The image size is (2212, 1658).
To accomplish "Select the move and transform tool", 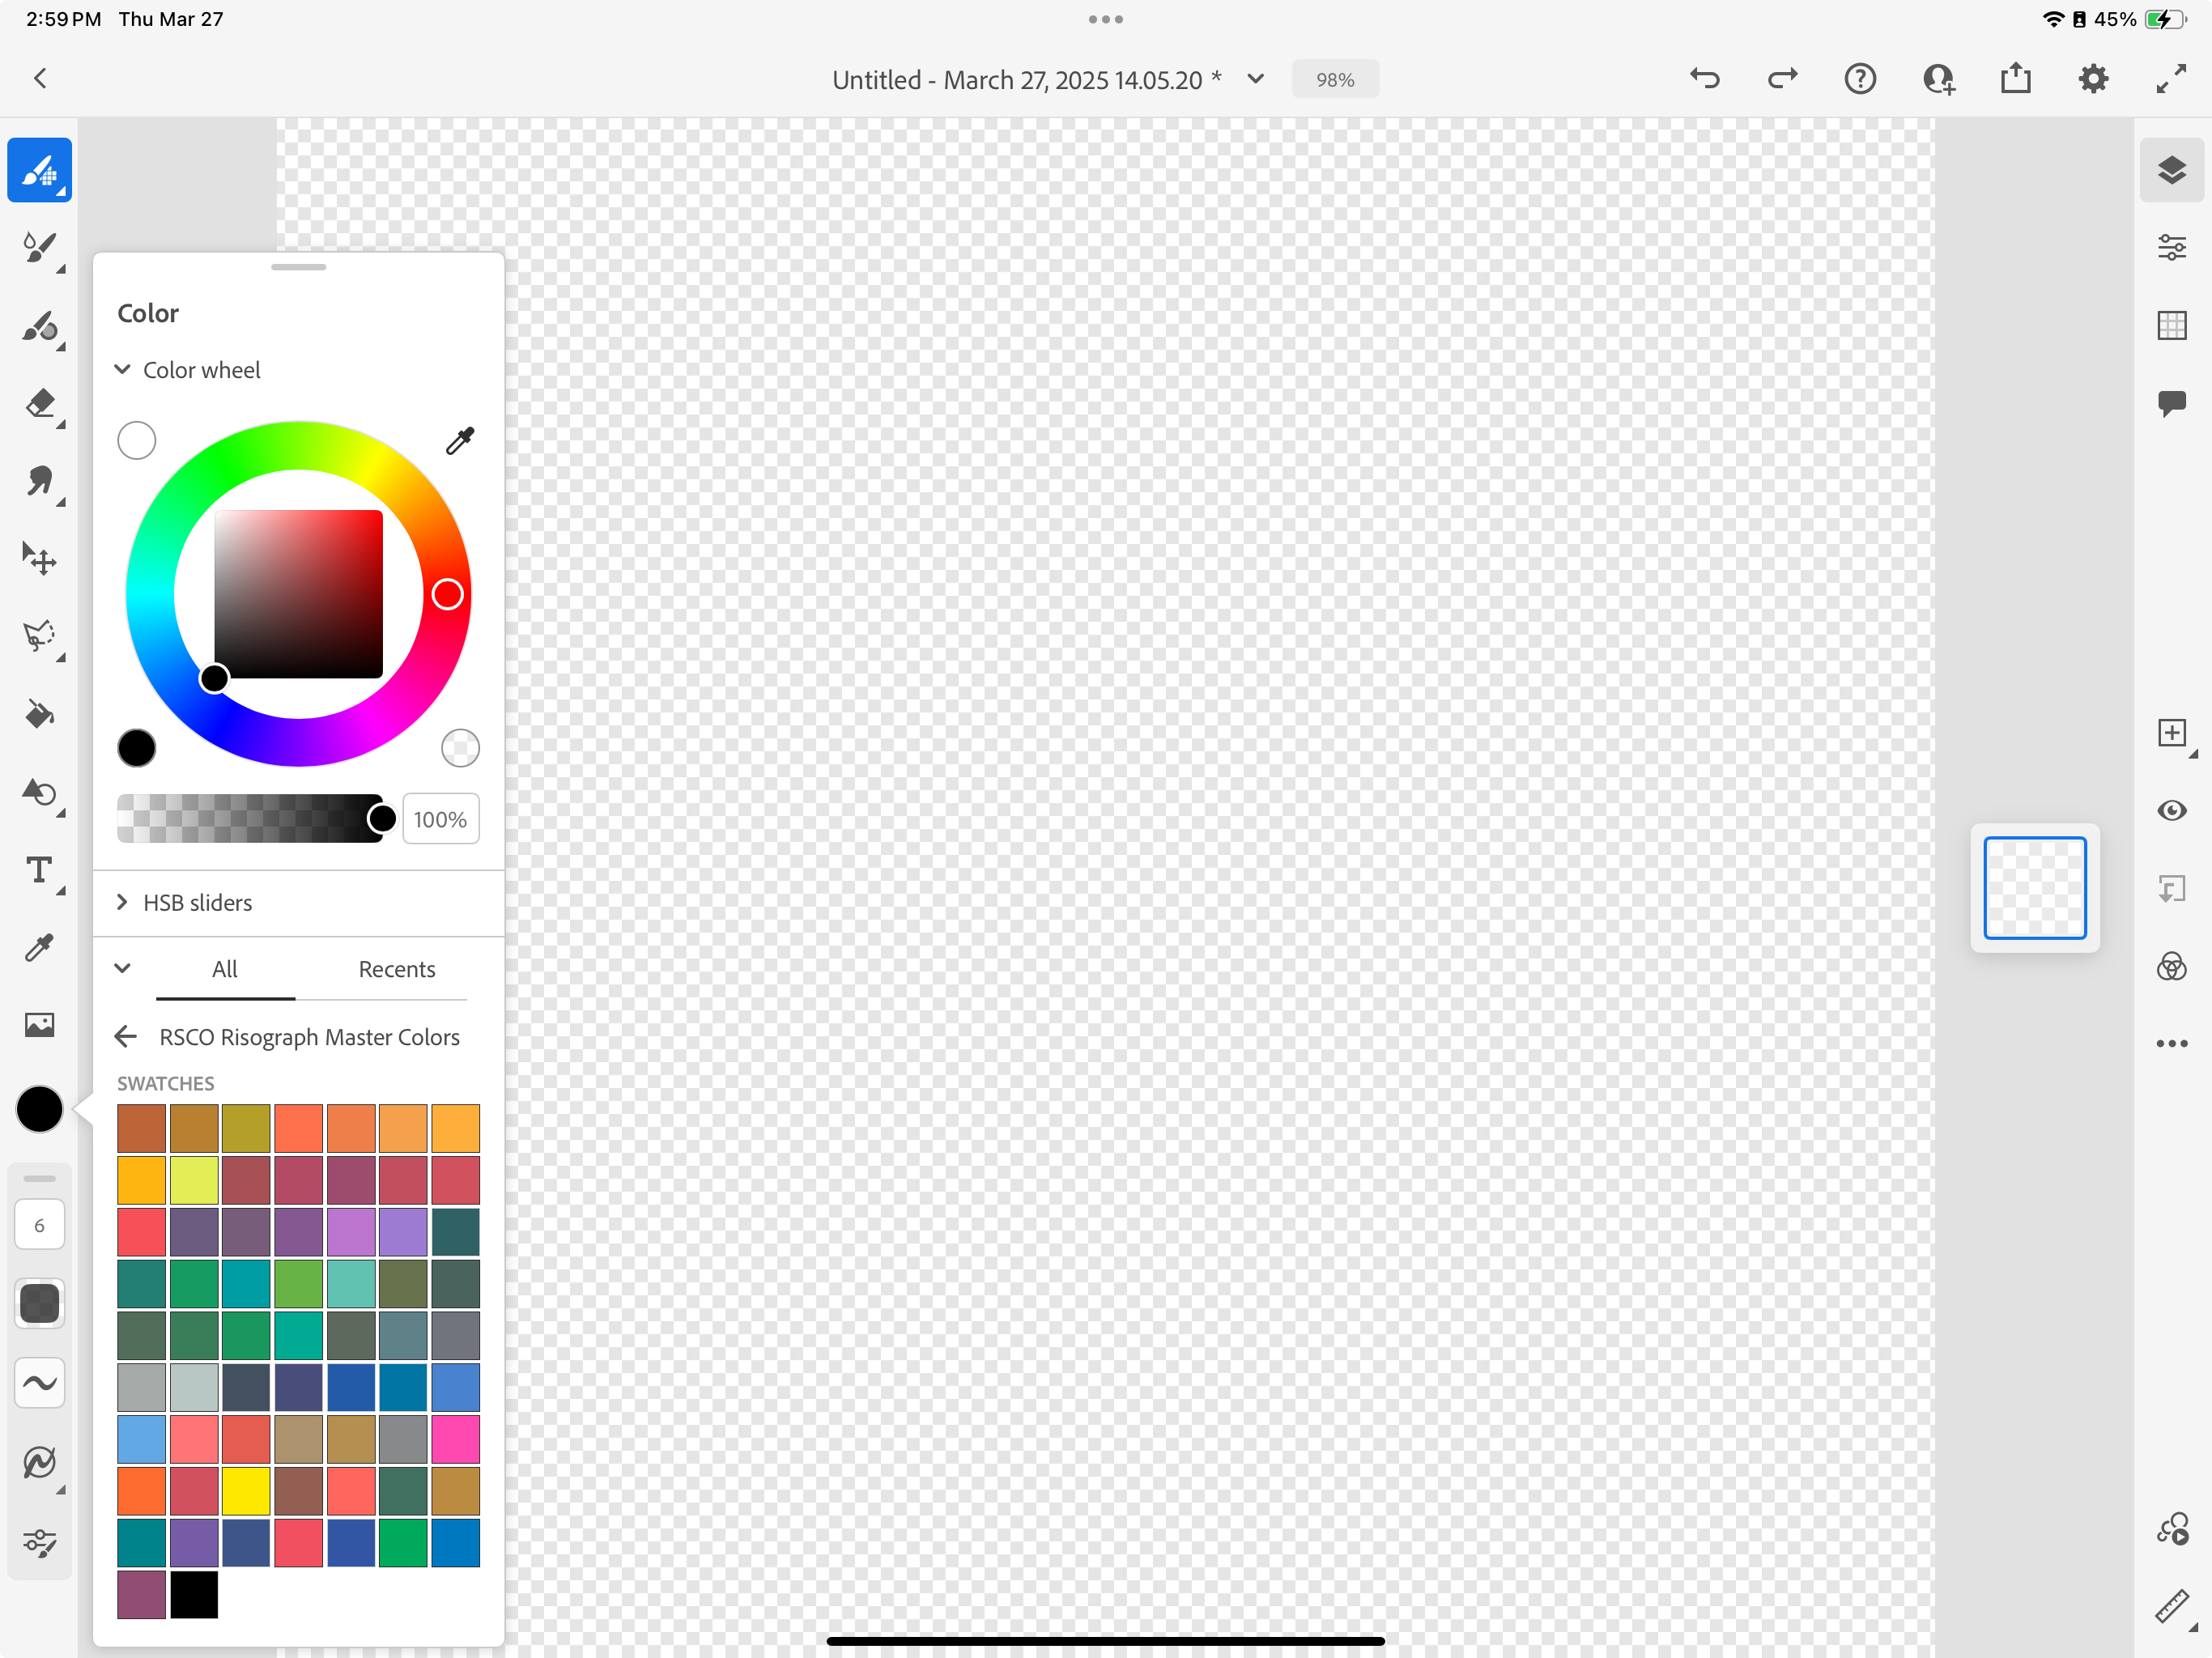I will tap(40, 559).
